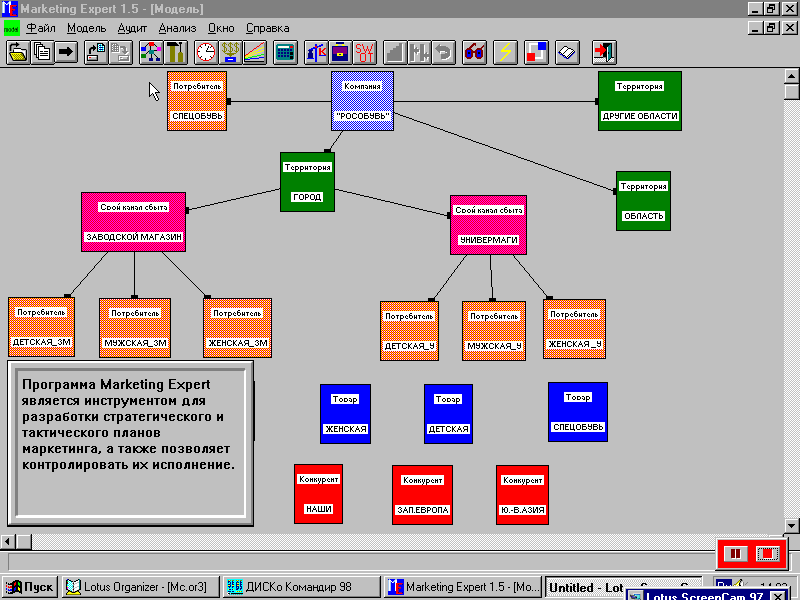The height and width of the screenshot is (600, 800).
Task: Click the greyed-out import table toolbar icon
Action: tap(121, 52)
